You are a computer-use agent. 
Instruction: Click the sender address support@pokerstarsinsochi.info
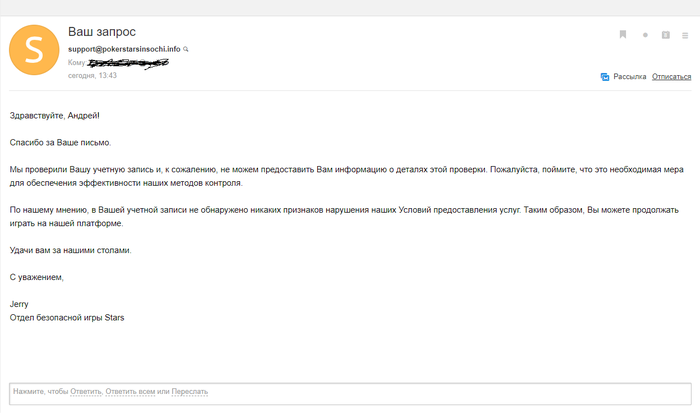(124, 49)
